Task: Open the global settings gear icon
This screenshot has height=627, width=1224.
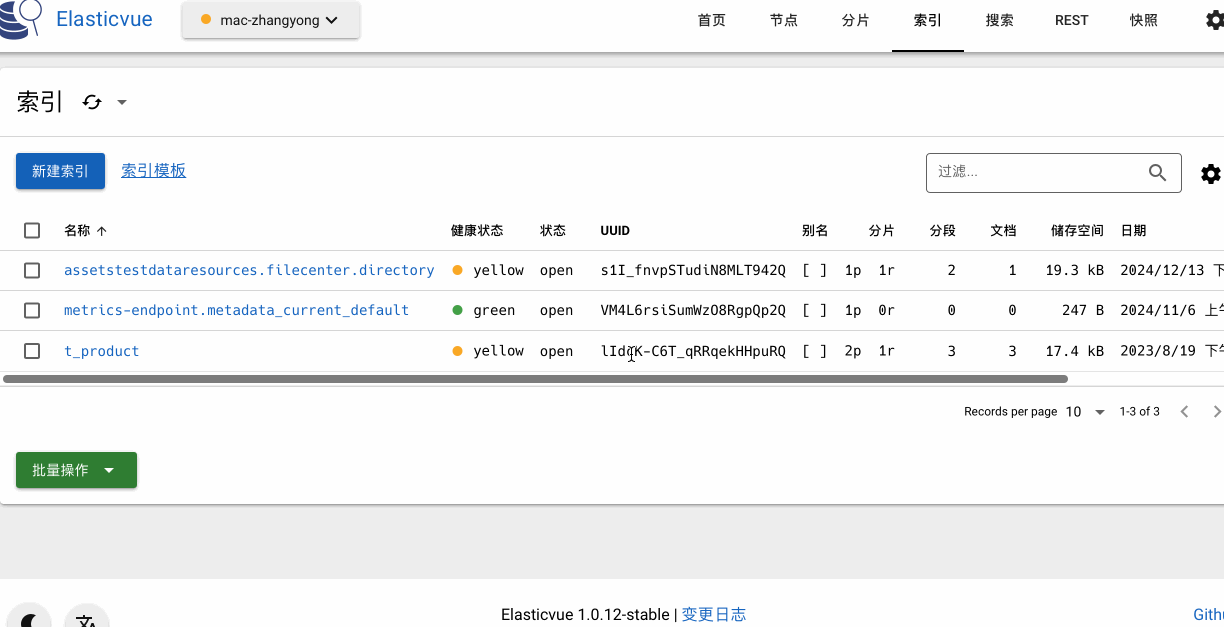Action: (x=1215, y=19)
